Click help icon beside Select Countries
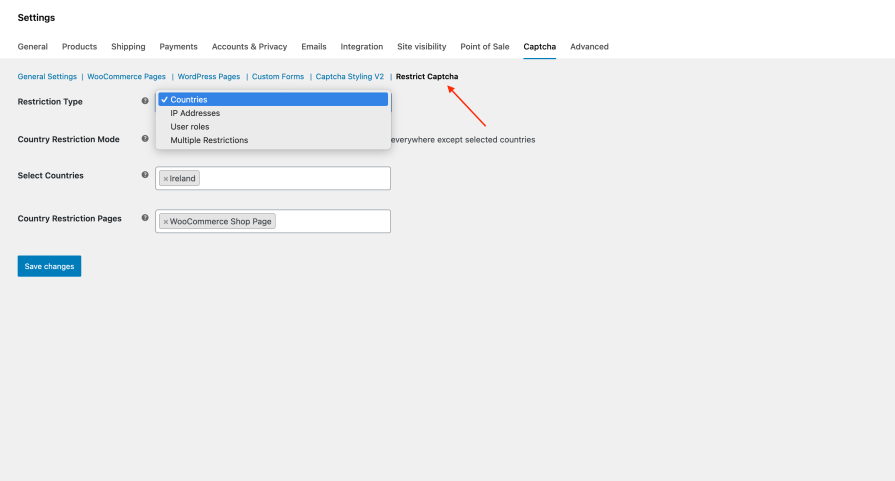Image resolution: width=895 pixels, height=481 pixels. tap(145, 175)
